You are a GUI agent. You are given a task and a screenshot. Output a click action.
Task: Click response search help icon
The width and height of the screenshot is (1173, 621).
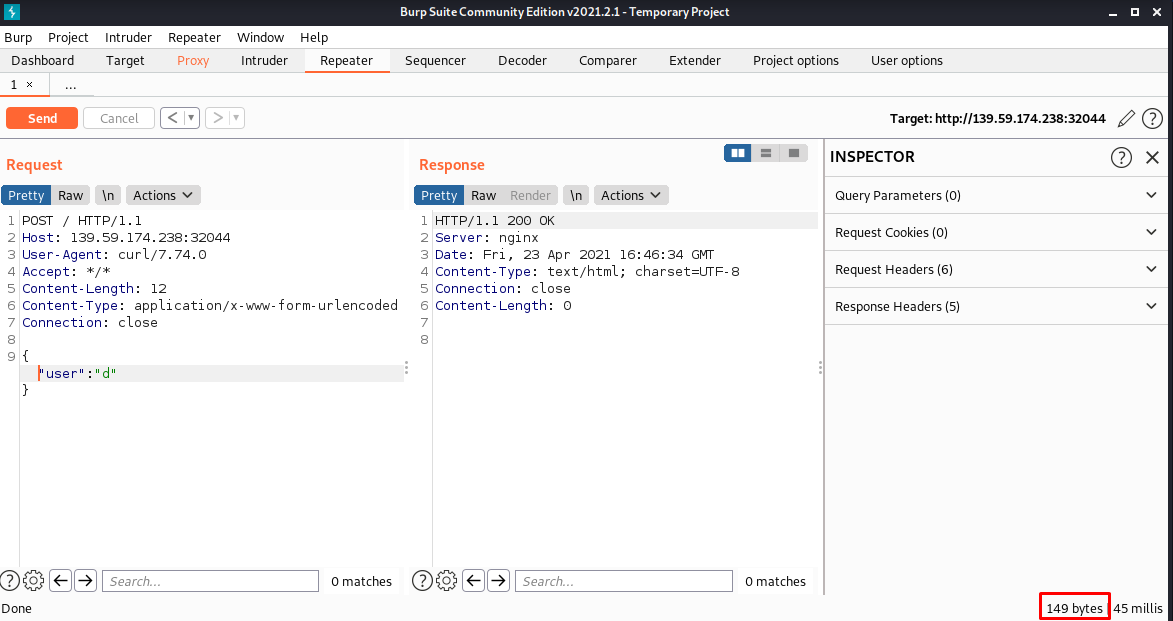point(423,581)
